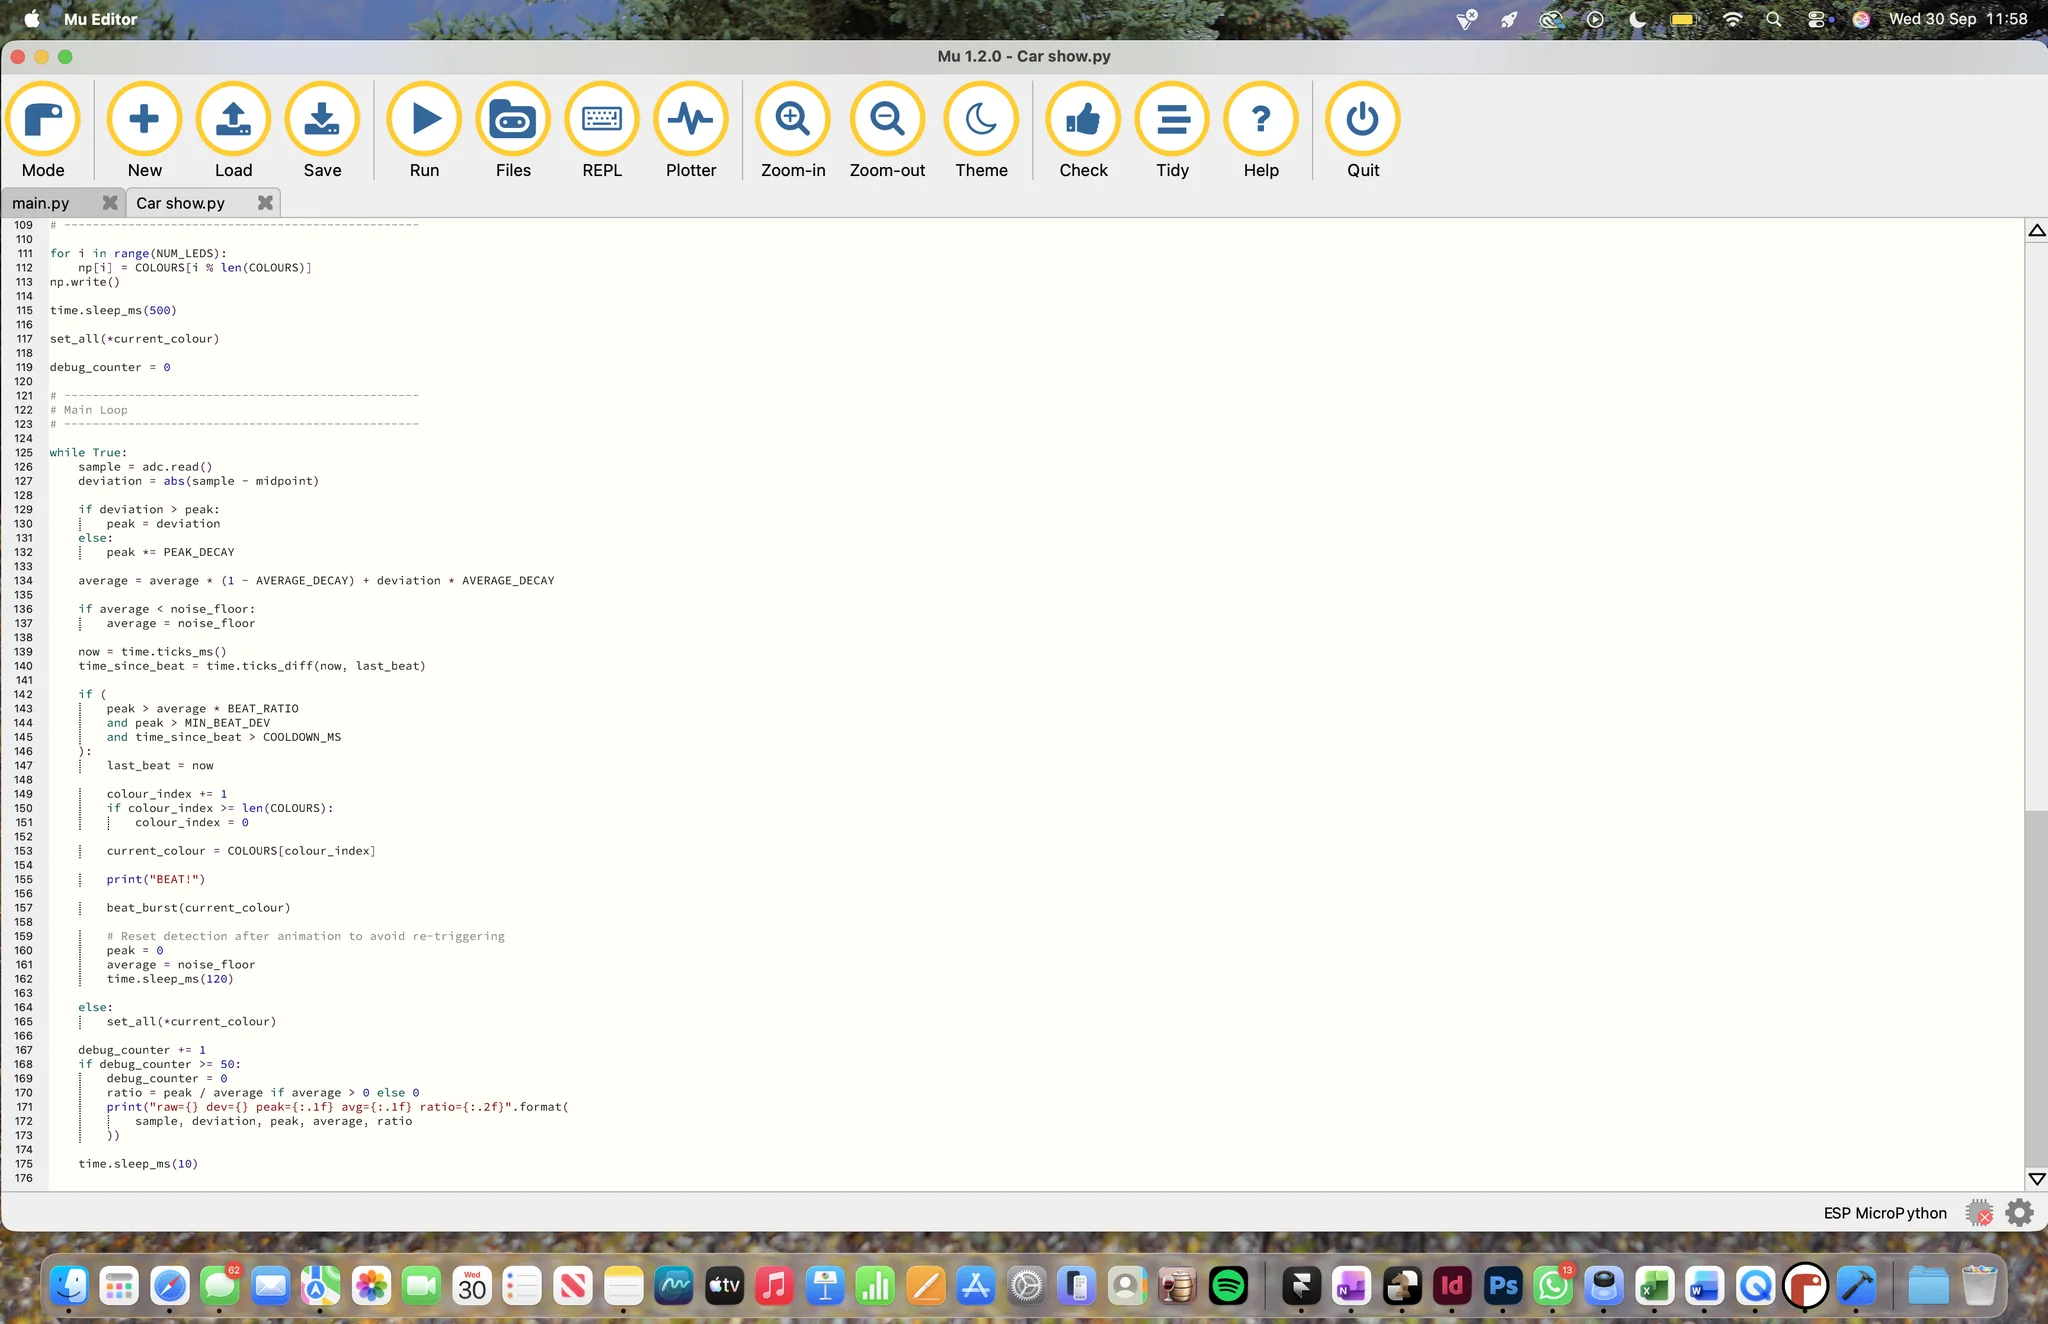Open Mu Help
The image size is (2048, 1324).
[x=1261, y=130]
